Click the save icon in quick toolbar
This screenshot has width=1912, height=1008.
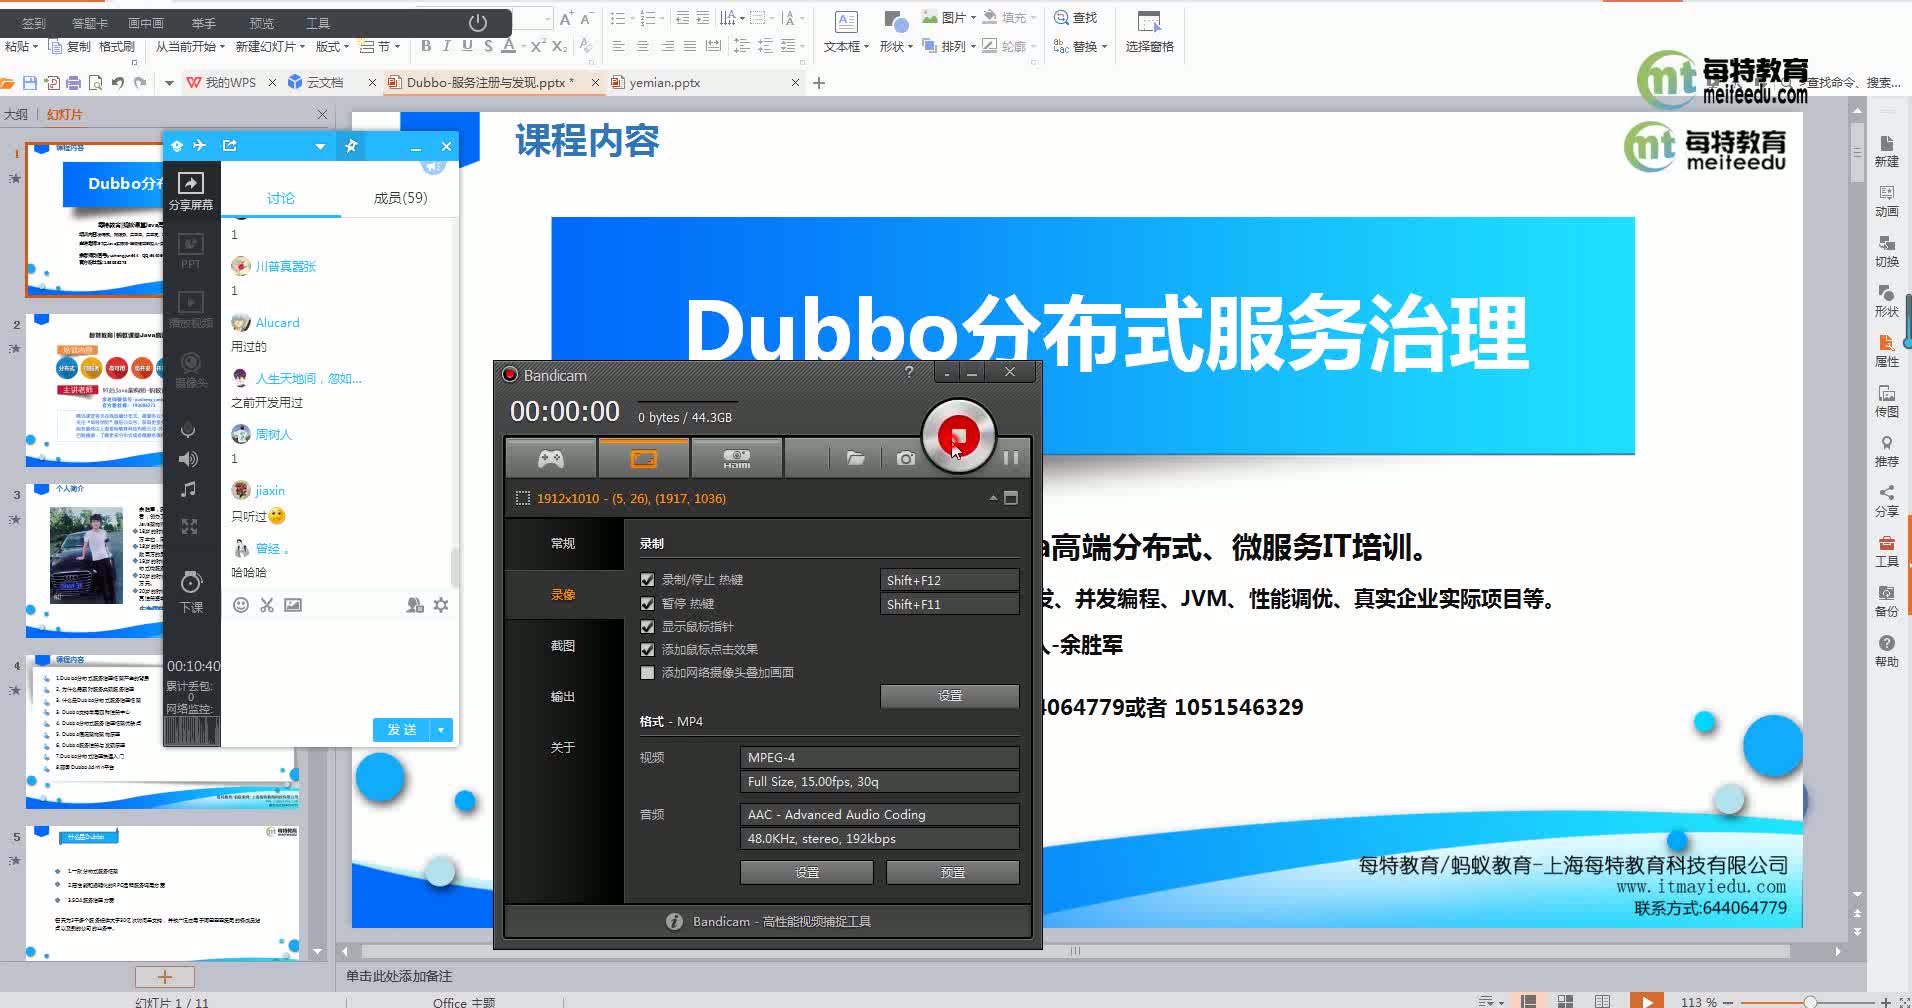coord(29,83)
